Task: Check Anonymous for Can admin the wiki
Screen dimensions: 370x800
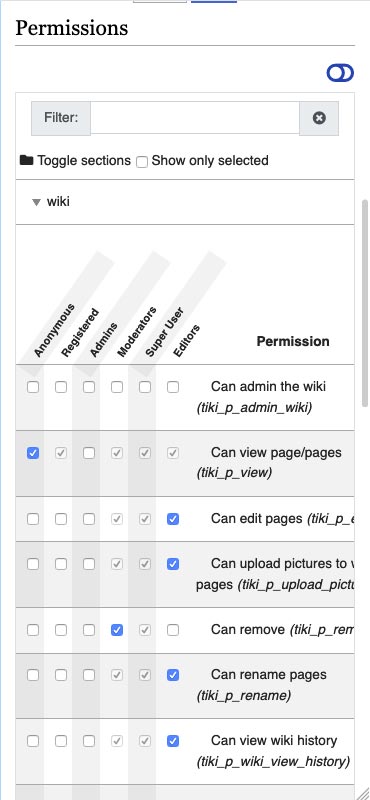Action: pos(33,387)
